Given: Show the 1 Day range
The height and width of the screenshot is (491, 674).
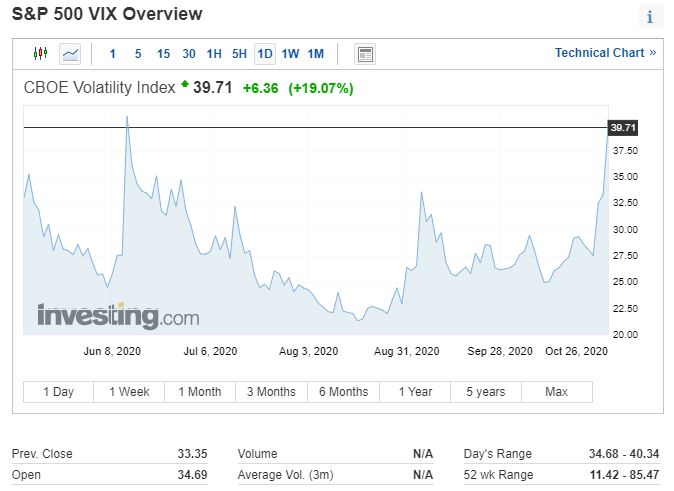Looking at the screenshot, I should point(58,392).
